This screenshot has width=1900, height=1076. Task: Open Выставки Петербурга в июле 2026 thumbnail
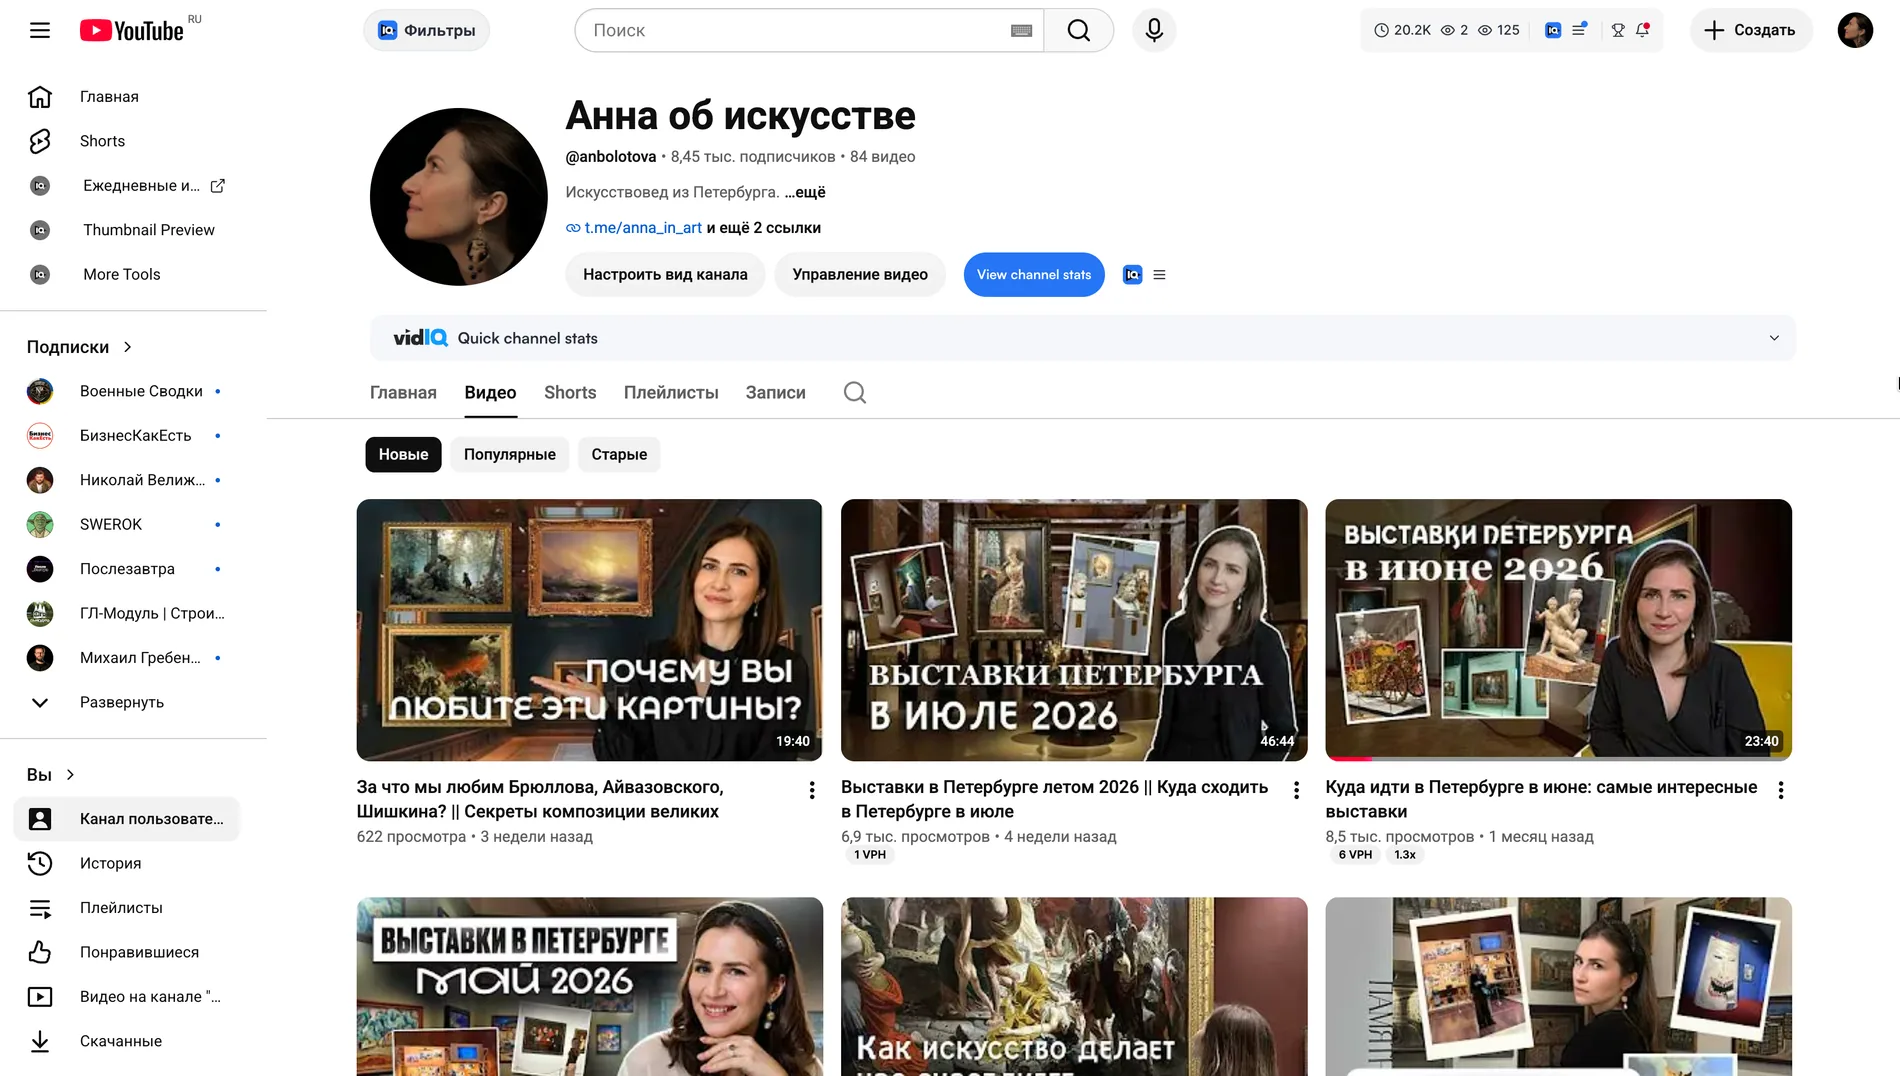pyautogui.click(x=1074, y=630)
